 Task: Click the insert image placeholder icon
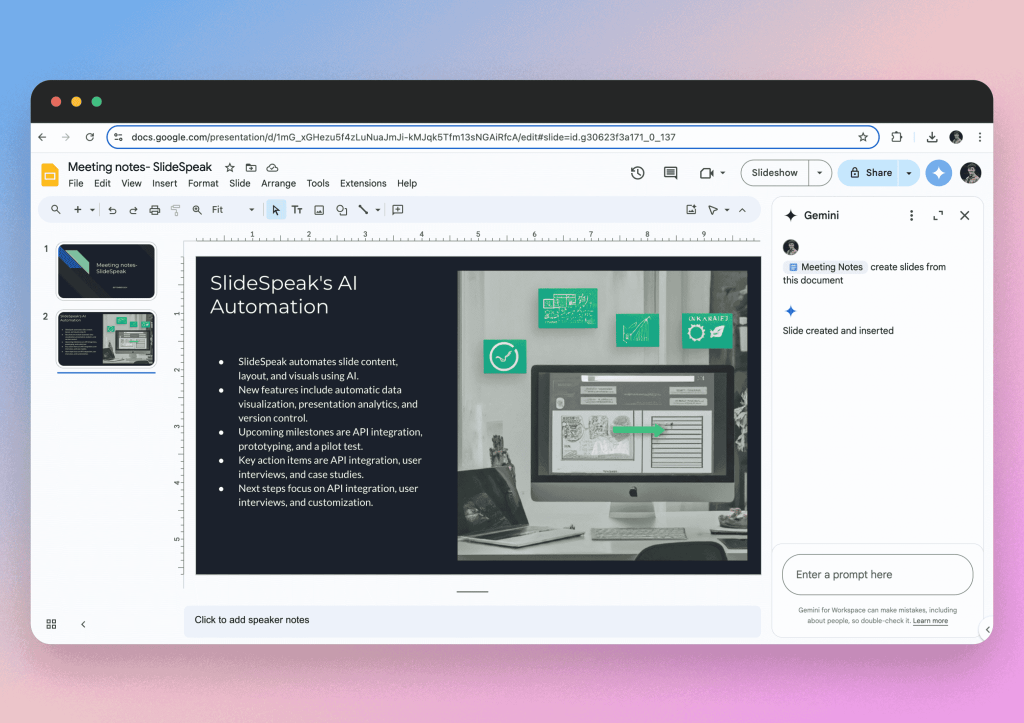pos(691,210)
